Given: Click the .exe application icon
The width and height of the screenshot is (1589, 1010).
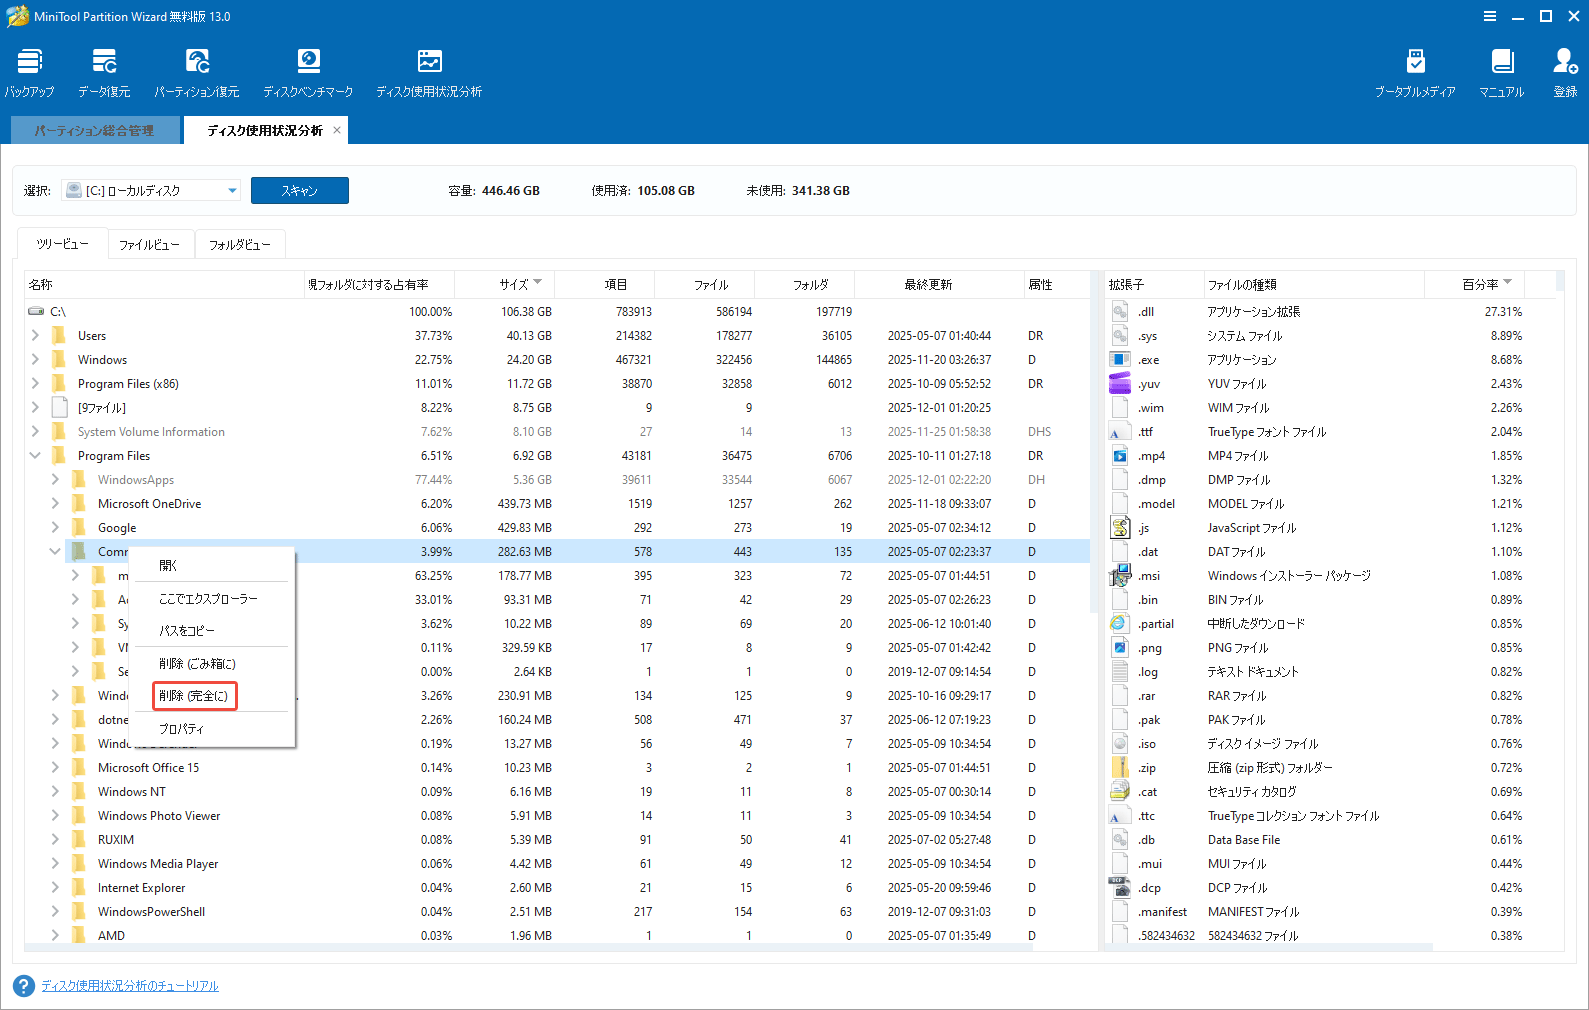Looking at the screenshot, I should click(1120, 359).
